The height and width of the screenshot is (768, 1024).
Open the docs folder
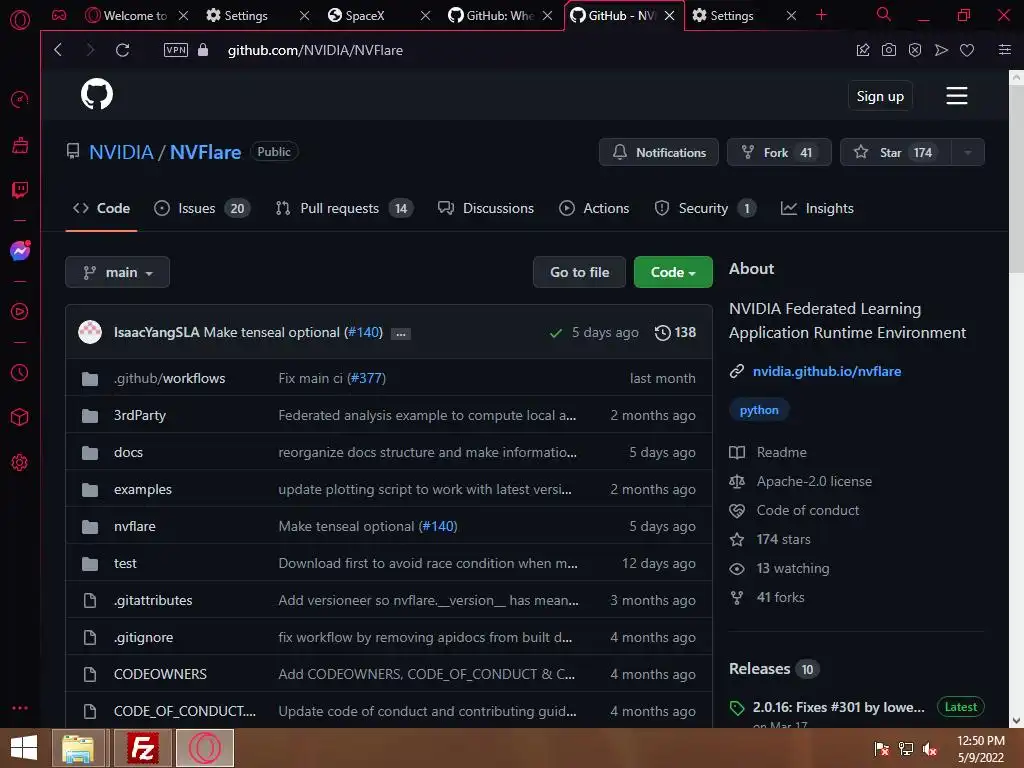(x=128, y=452)
